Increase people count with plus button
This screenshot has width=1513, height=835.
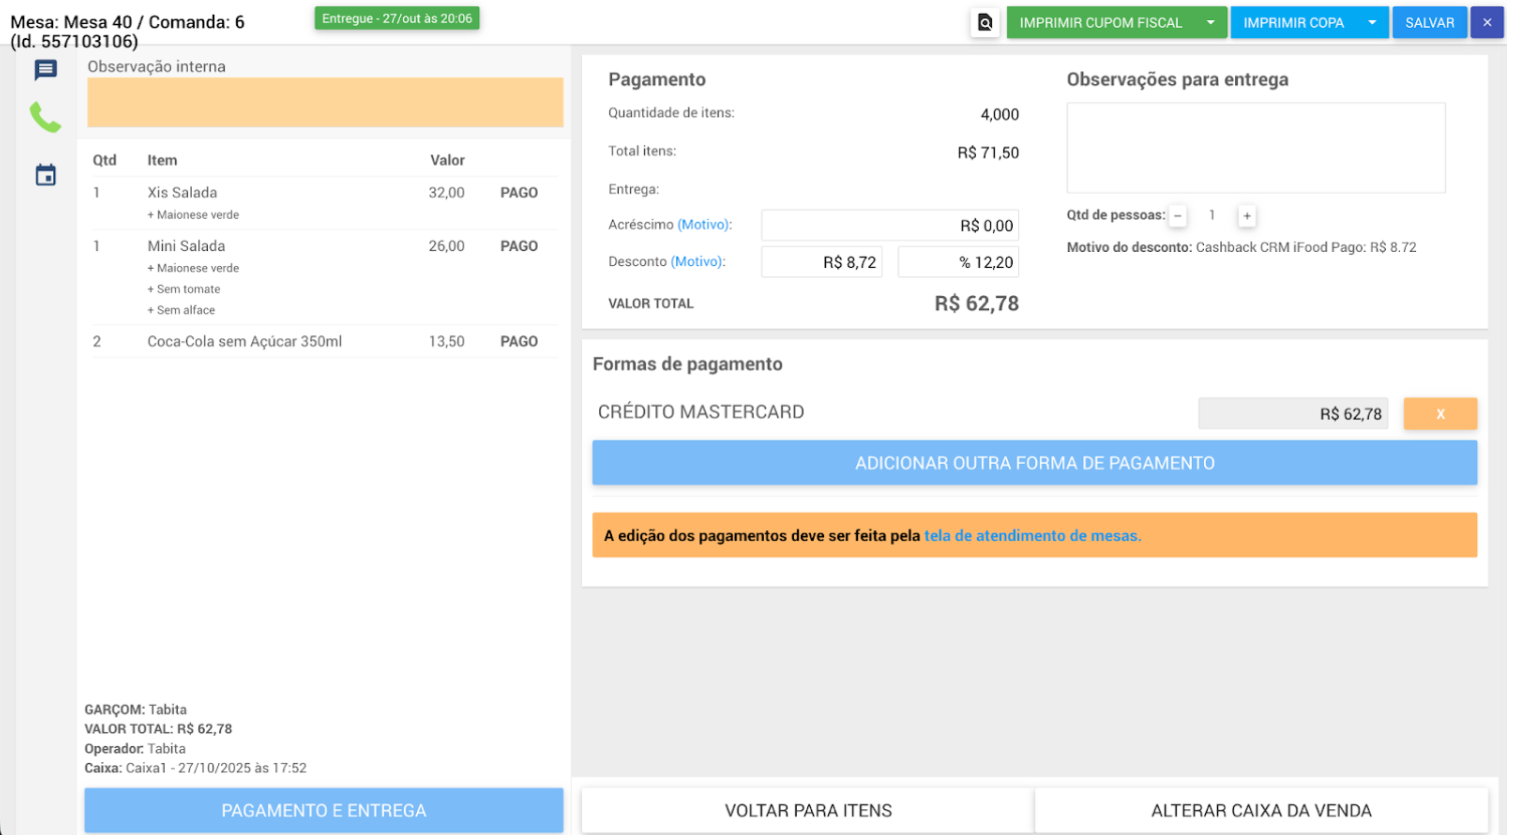[1246, 216]
